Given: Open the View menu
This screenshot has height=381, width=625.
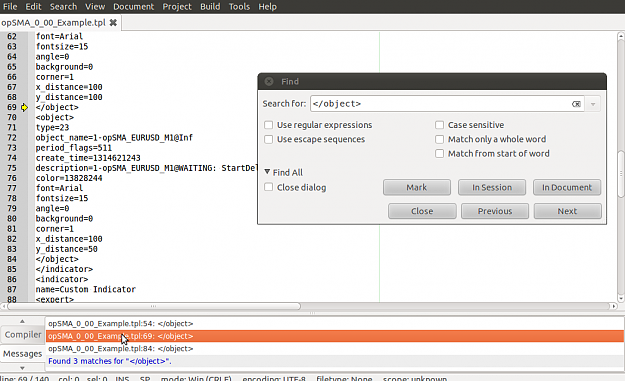Looking at the screenshot, I should tap(95, 6).
